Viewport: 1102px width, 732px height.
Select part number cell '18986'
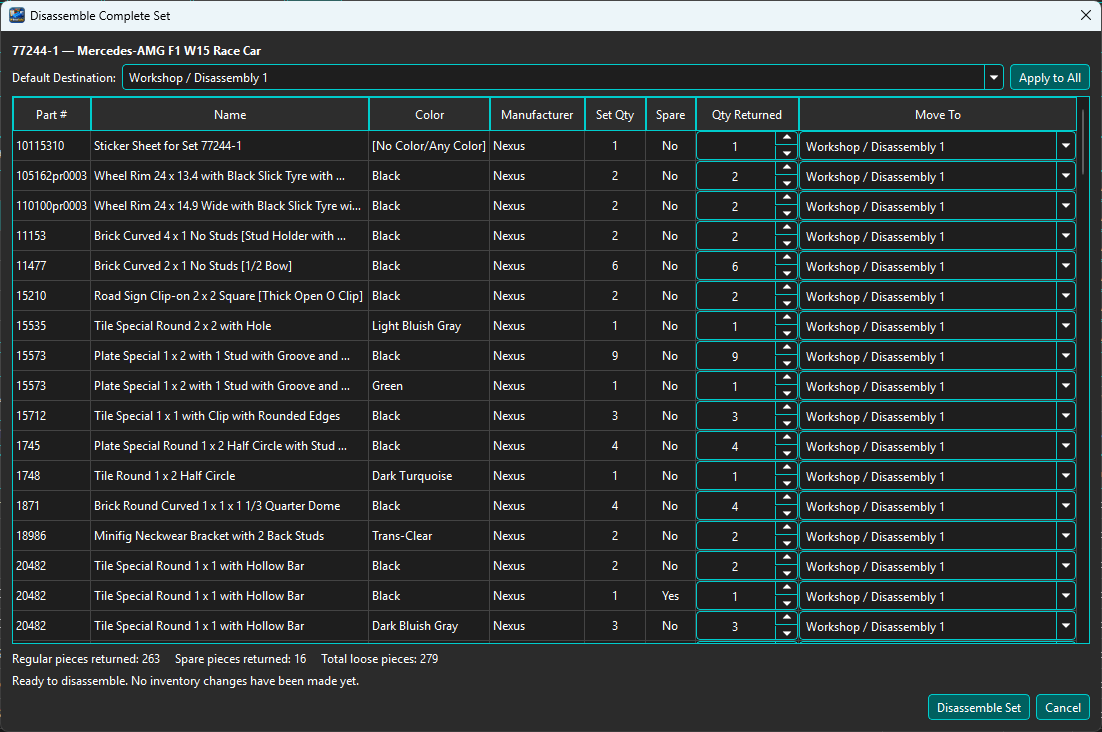tap(51, 536)
